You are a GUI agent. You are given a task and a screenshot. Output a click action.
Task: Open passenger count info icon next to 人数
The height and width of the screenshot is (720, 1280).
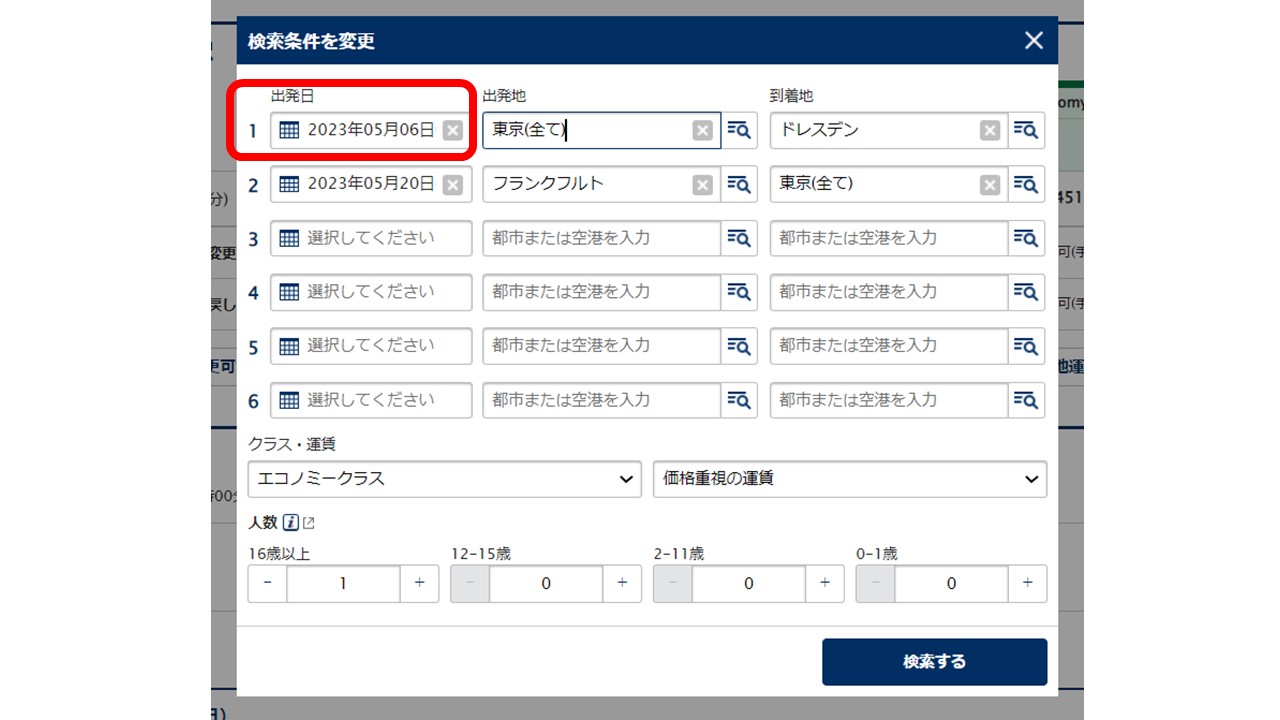click(291, 522)
